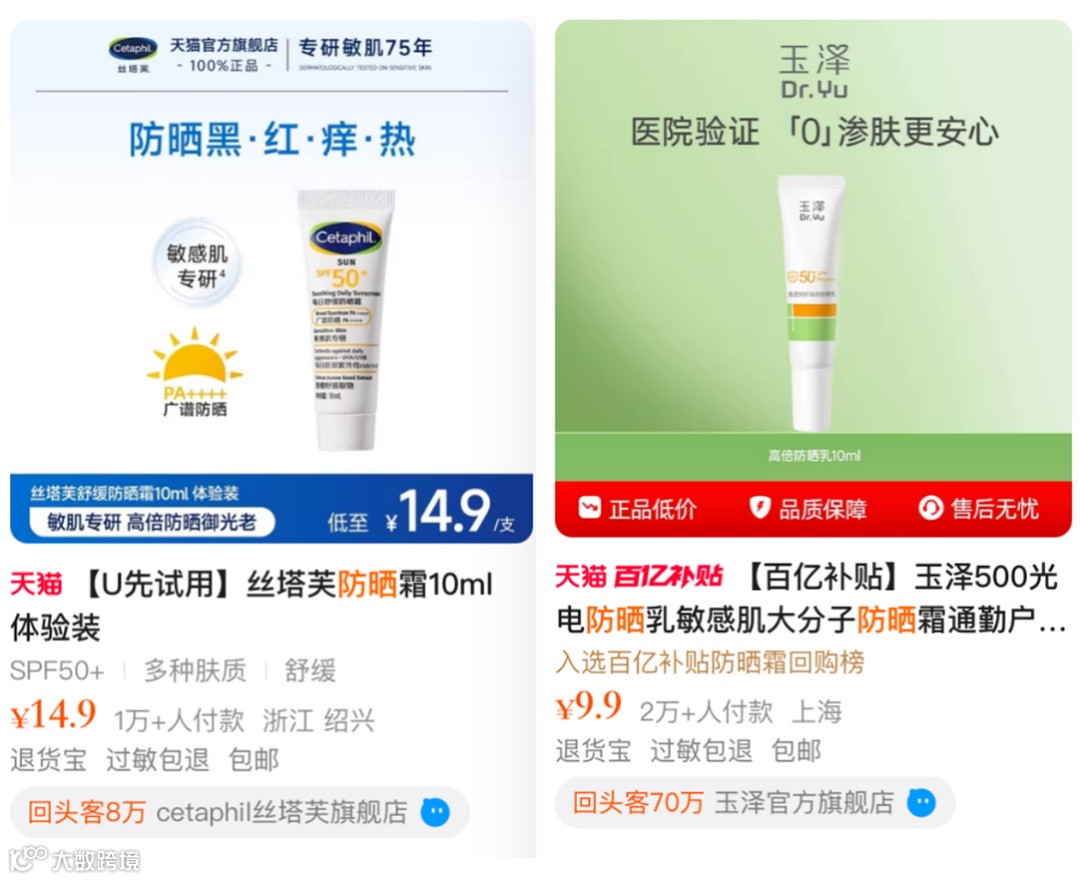Click the 入选百亿补贴防晒霜回购榜 link
Image resolution: width=1080 pixels, height=880 pixels.
pyautogui.click(x=710, y=662)
